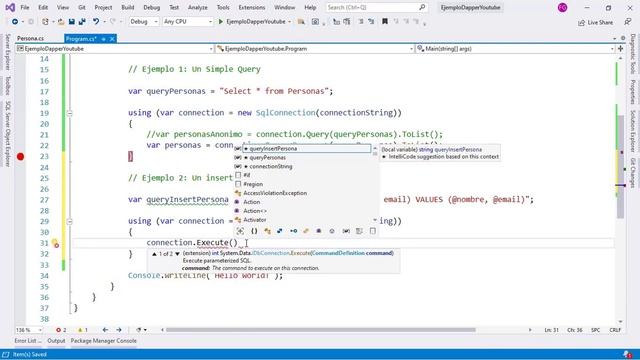Open the Git Changes side panel
The height and width of the screenshot is (360, 640).
[633, 173]
